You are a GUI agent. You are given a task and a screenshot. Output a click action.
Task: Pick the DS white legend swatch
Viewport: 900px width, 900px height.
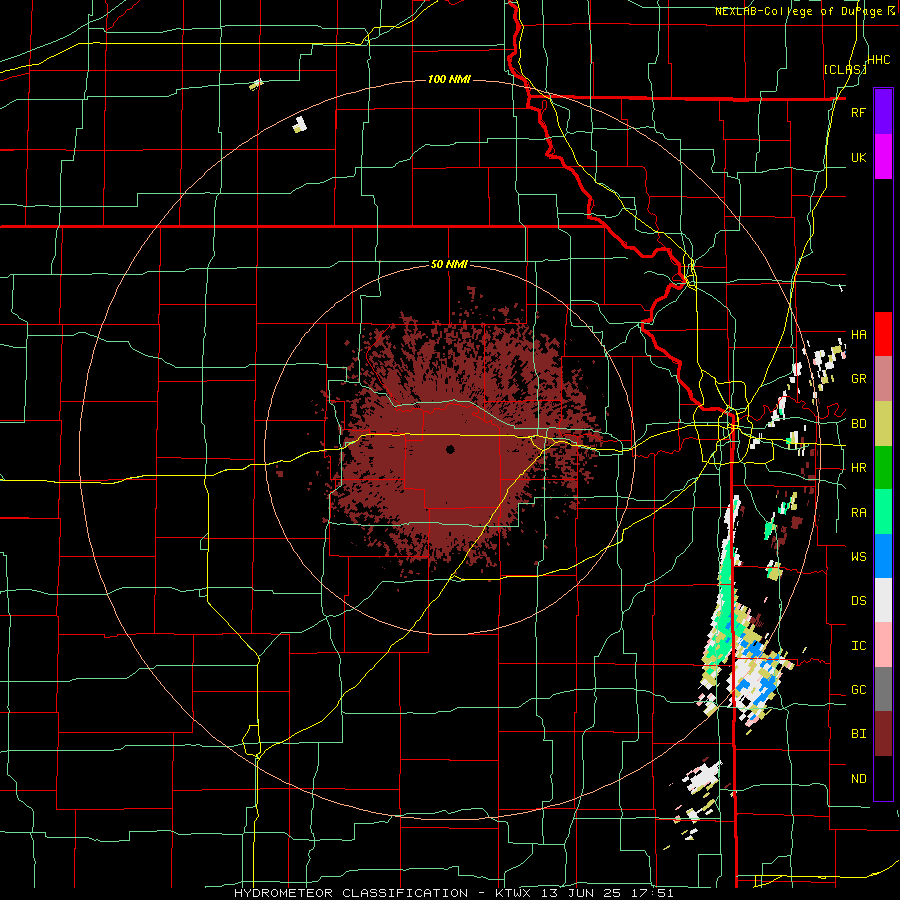pos(883,600)
